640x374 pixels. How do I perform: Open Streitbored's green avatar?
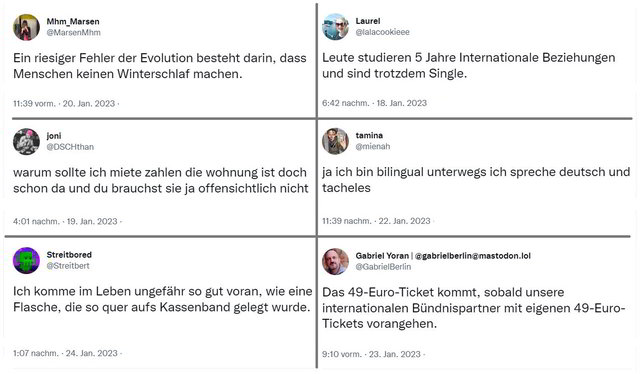[27, 260]
